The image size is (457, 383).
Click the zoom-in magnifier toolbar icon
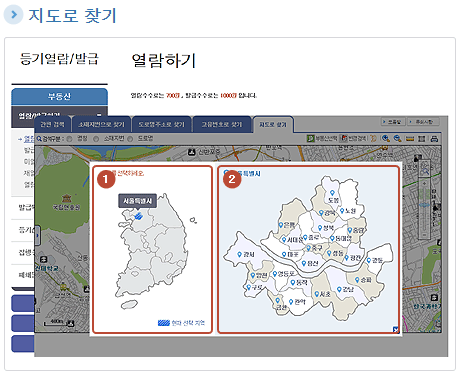386,138
